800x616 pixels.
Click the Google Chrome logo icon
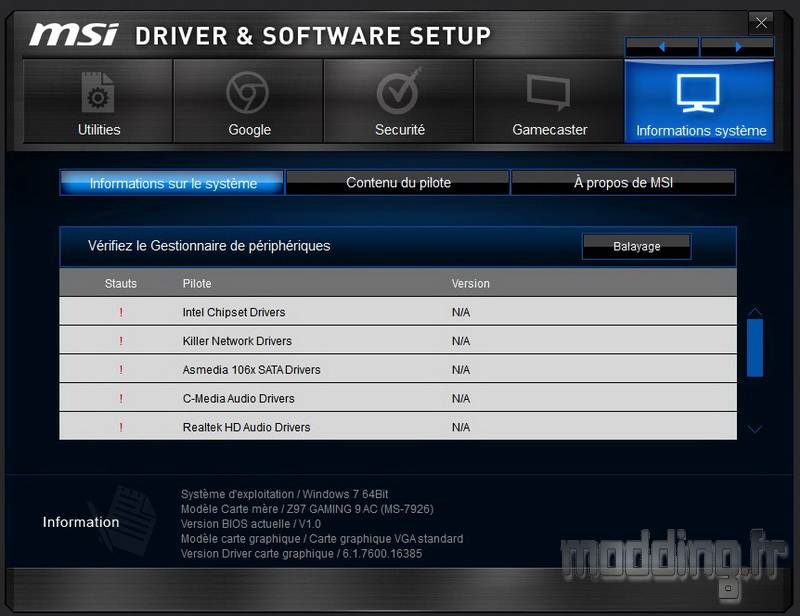coord(247,92)
